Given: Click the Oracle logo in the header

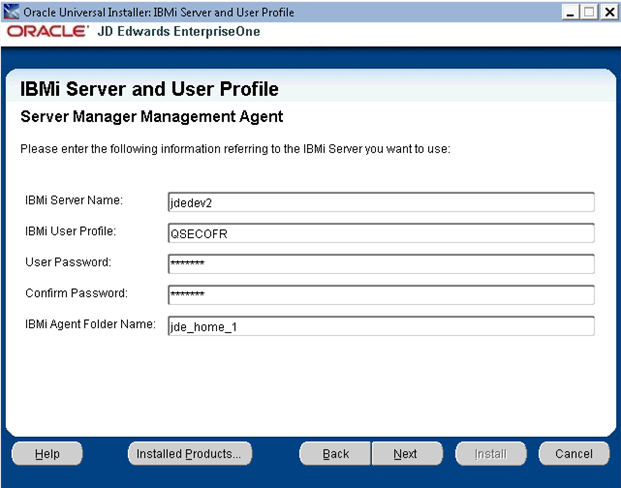Looking at the screenshot, I should (x=47, y=31).
